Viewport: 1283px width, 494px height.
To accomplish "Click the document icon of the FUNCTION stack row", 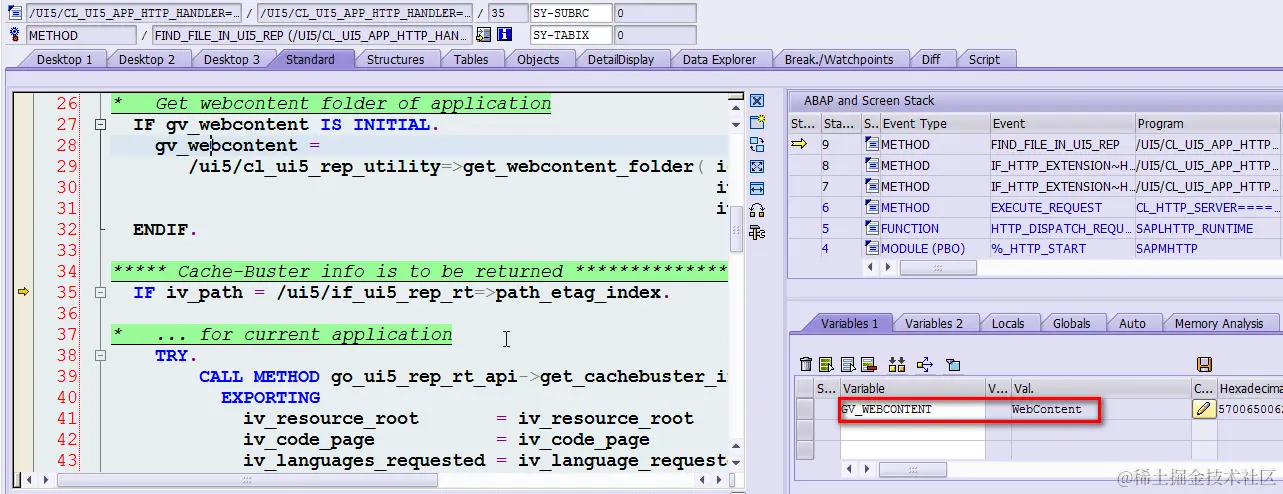I will (x=871, y=229).
